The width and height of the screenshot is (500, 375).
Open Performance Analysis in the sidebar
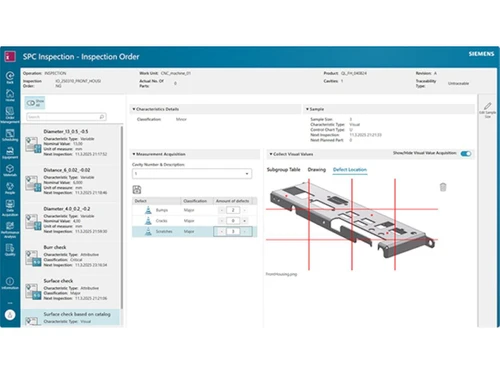point(10,230)
